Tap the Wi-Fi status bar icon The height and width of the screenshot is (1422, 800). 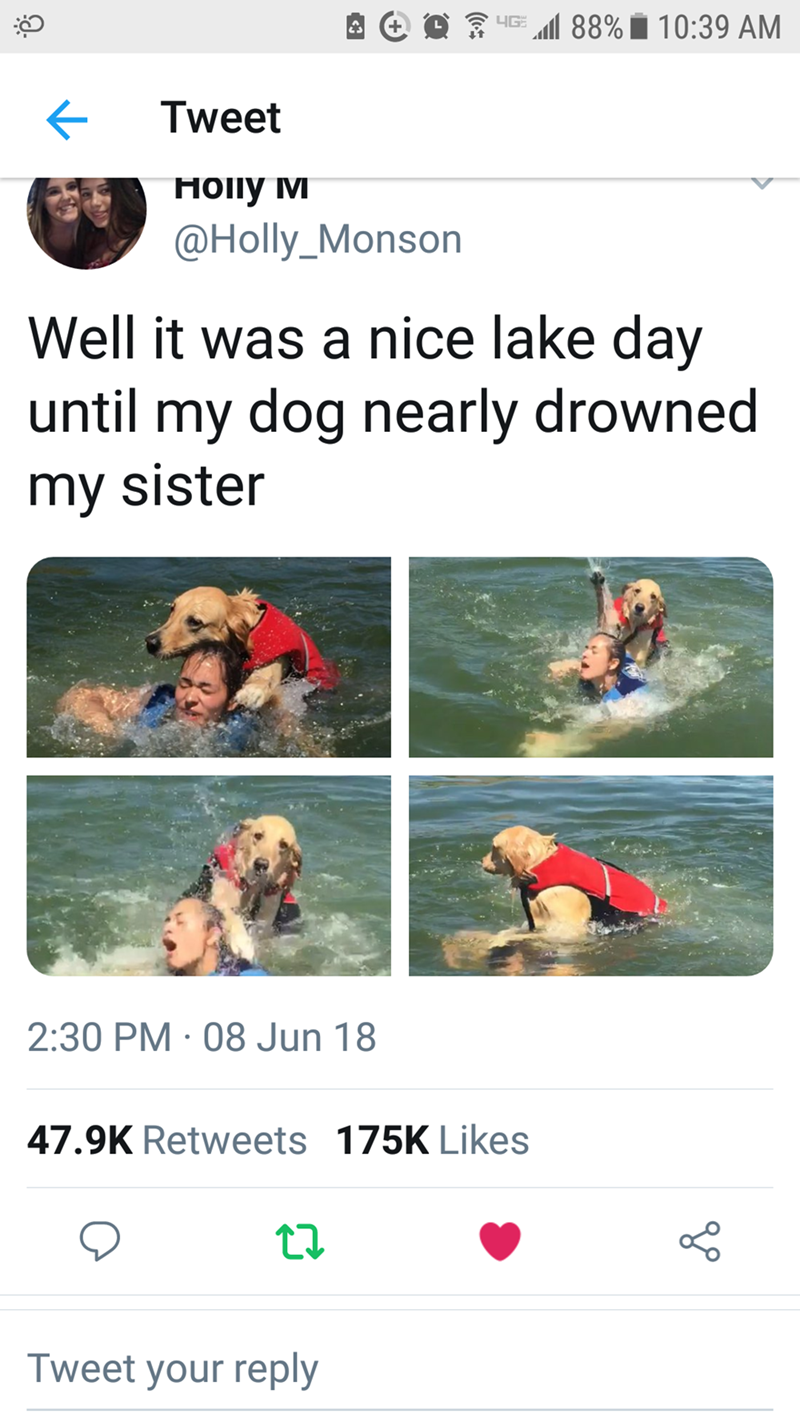479,27
